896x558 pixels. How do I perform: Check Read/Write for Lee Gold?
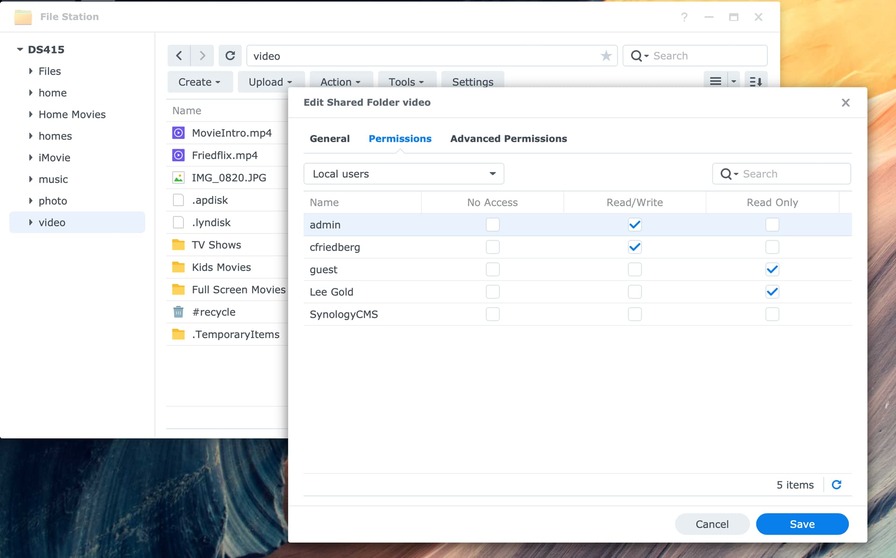click(634, 292)
